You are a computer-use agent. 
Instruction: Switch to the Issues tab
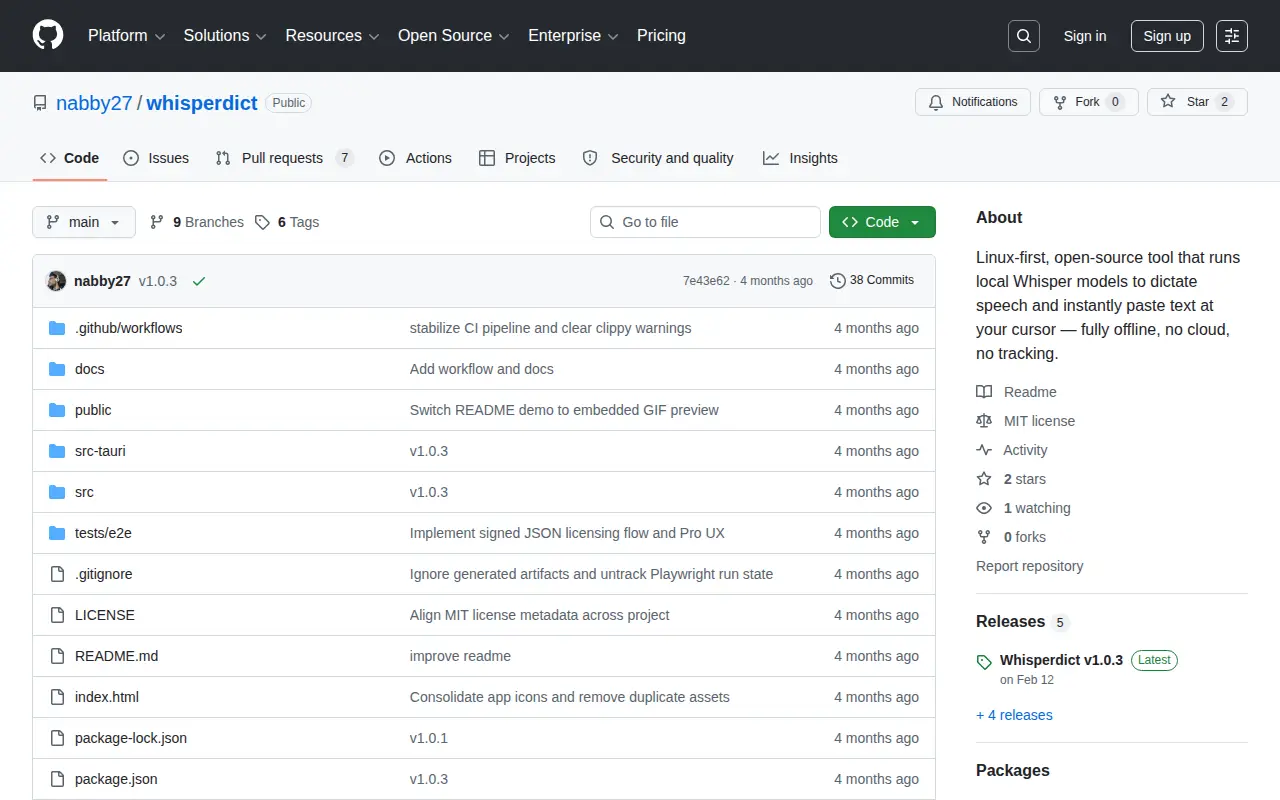pyautogui.click(x=156, y=158)
